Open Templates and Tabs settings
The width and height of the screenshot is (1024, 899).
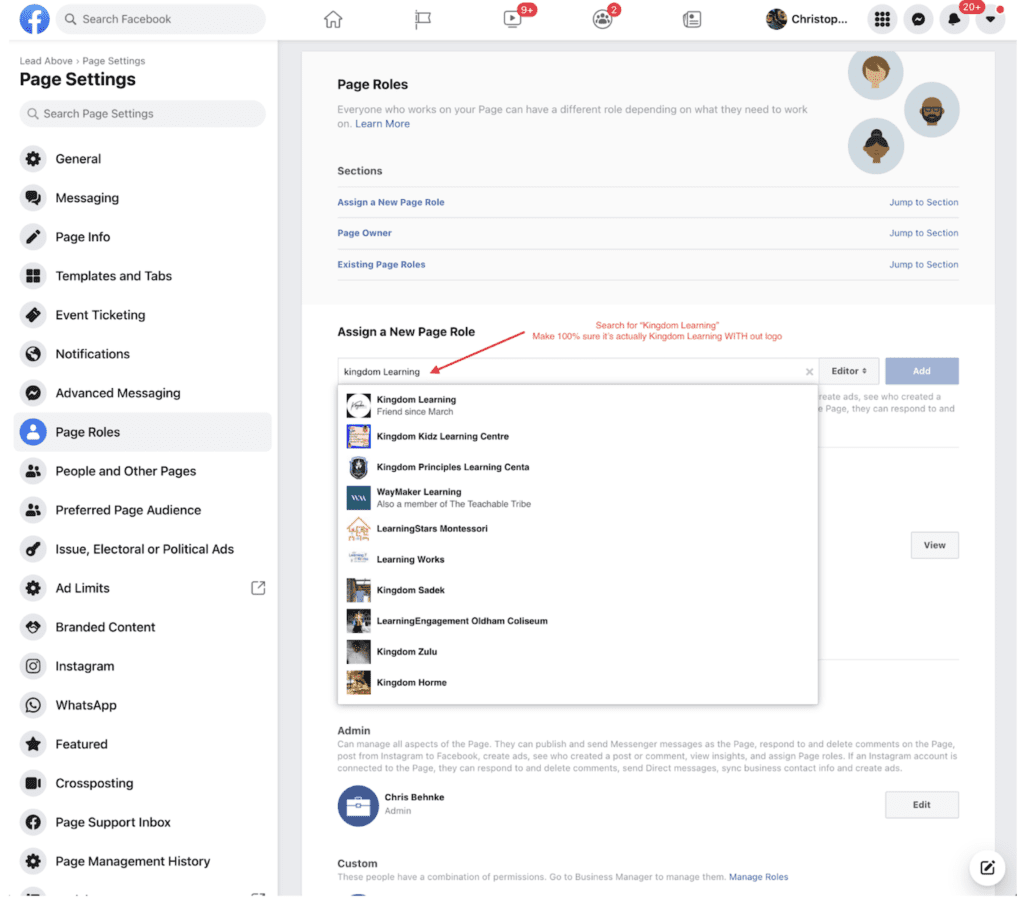(142, 276)
